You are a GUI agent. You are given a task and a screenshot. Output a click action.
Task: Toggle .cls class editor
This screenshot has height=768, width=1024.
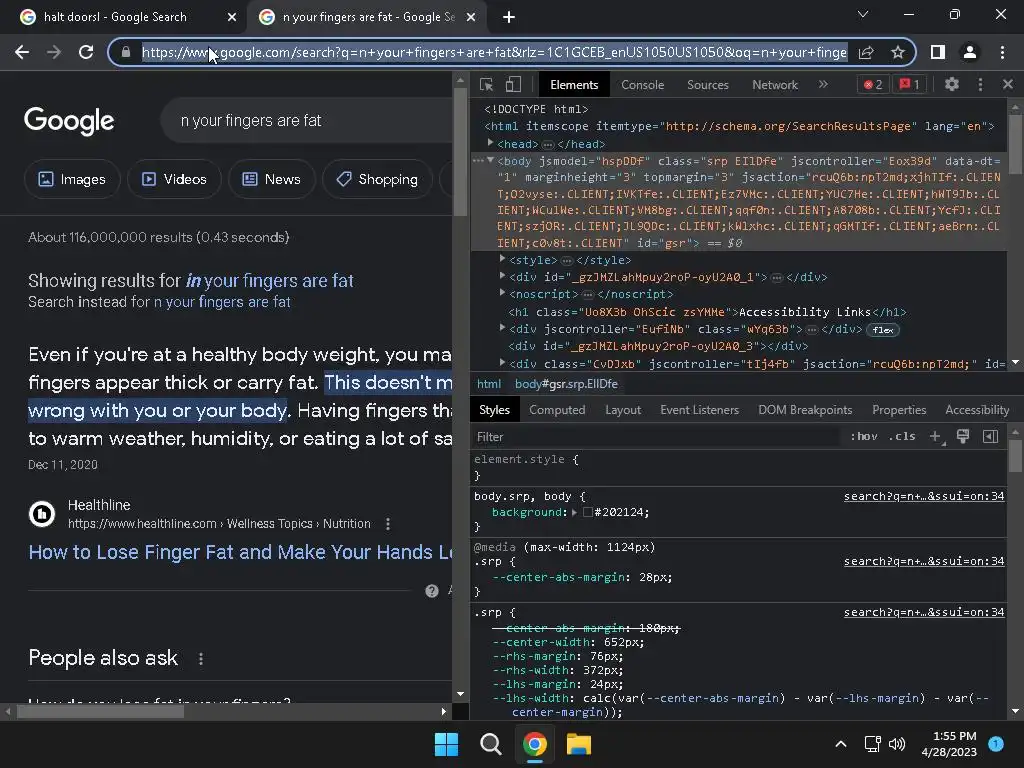click(x=903, y=436)
